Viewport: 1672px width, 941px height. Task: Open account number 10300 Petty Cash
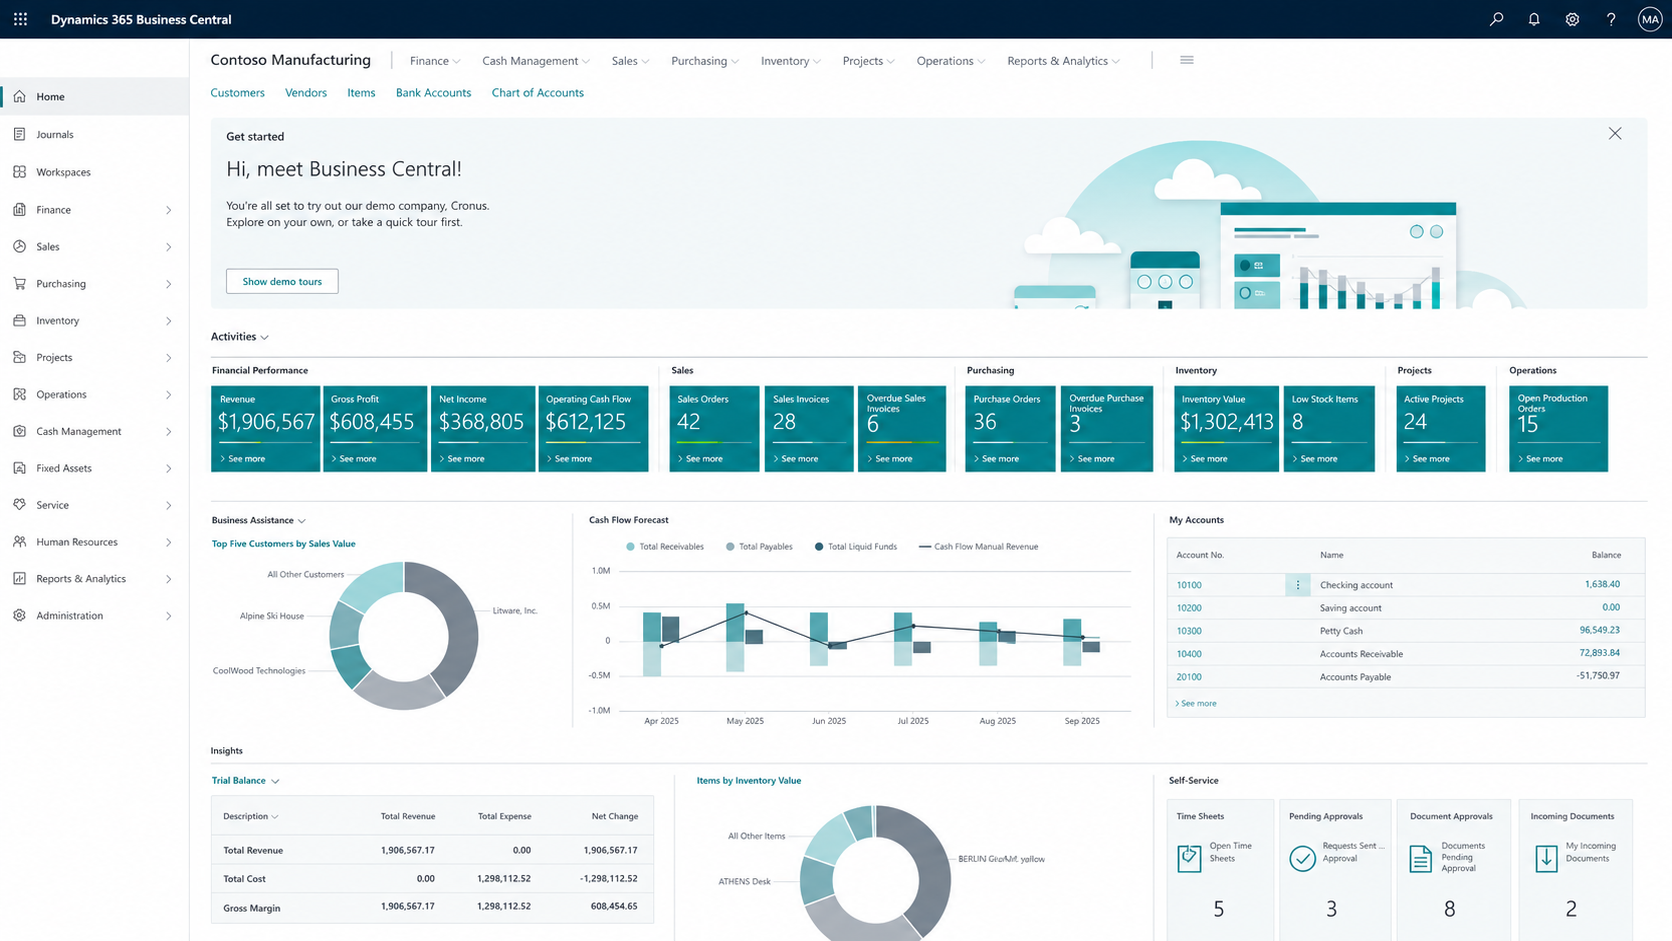(x=1189, y=631)
